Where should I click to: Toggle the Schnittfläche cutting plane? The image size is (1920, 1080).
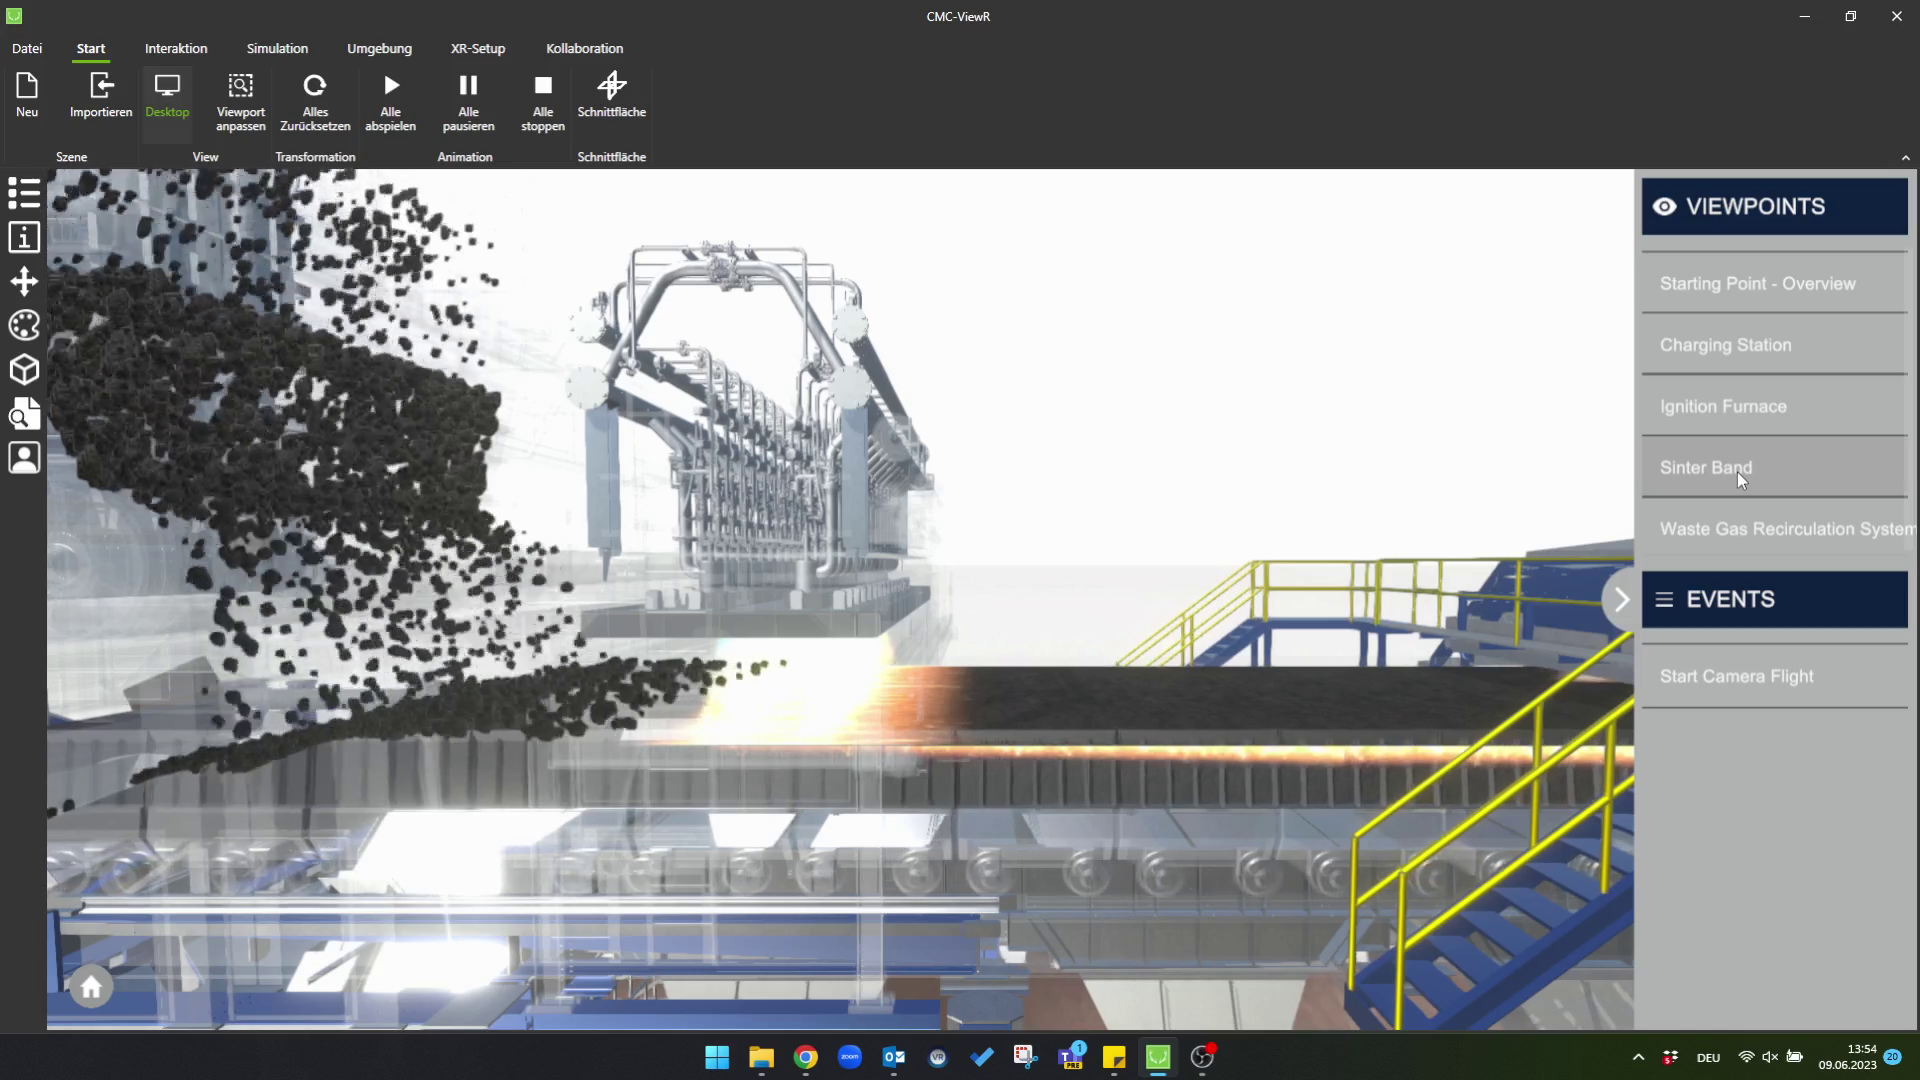tap(611, 98)
